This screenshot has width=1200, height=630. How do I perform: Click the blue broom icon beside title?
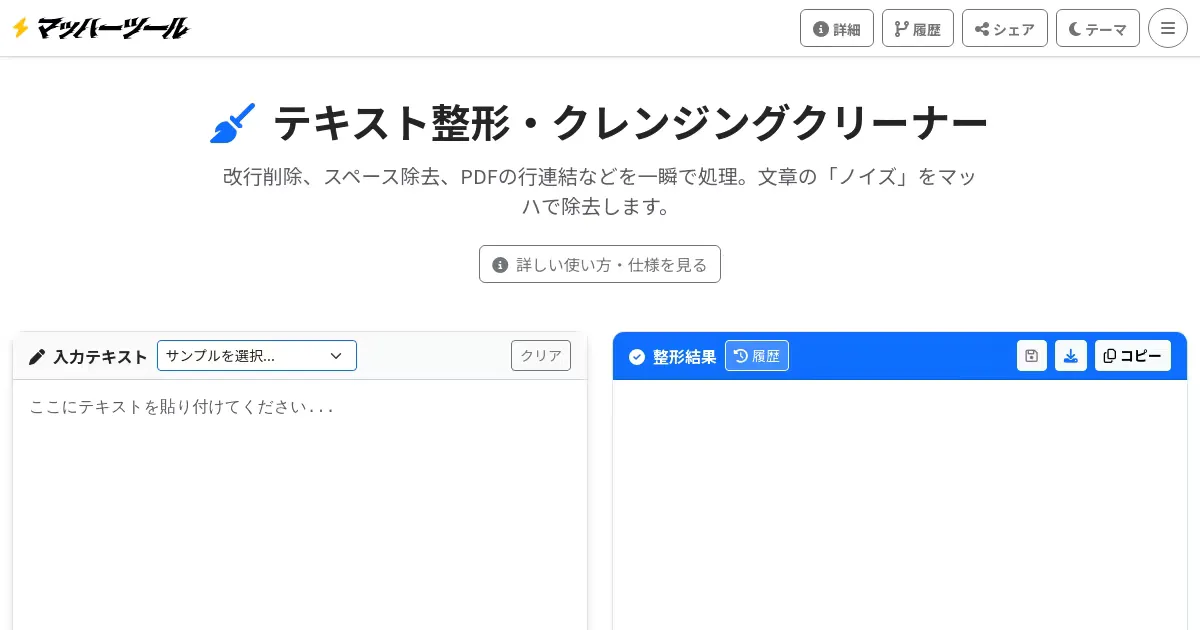pos(233,123)
